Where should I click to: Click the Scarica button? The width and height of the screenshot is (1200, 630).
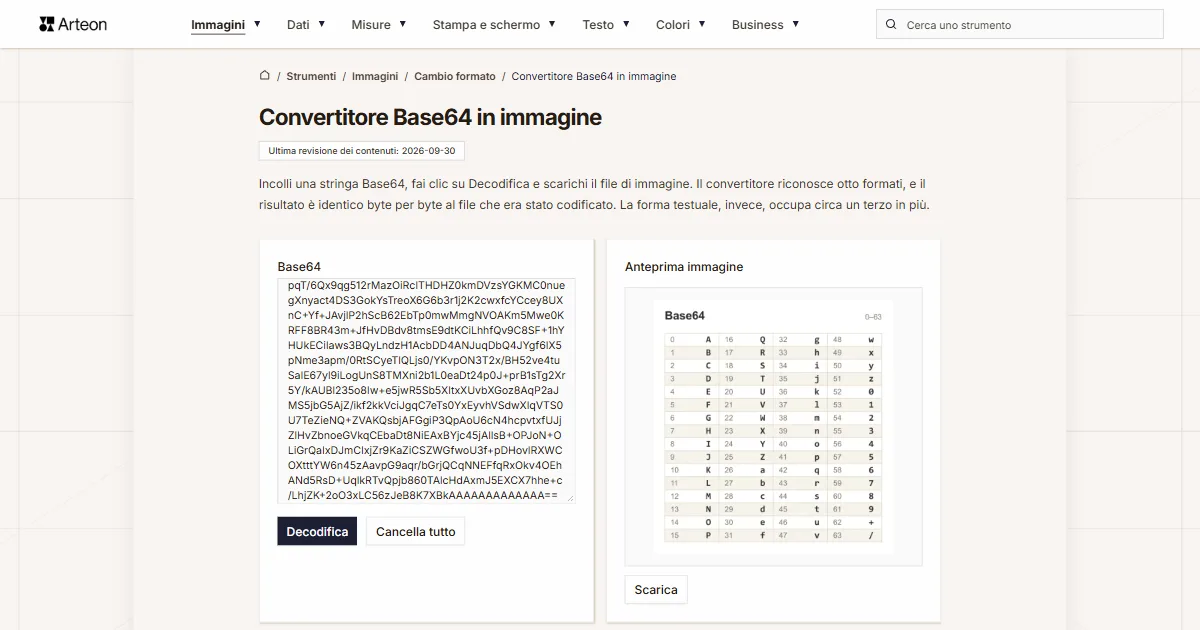[656, 589]
